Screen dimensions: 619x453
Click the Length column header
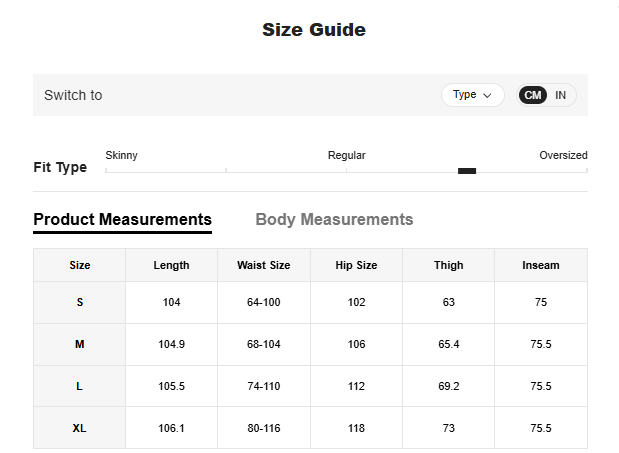point(171,265)
